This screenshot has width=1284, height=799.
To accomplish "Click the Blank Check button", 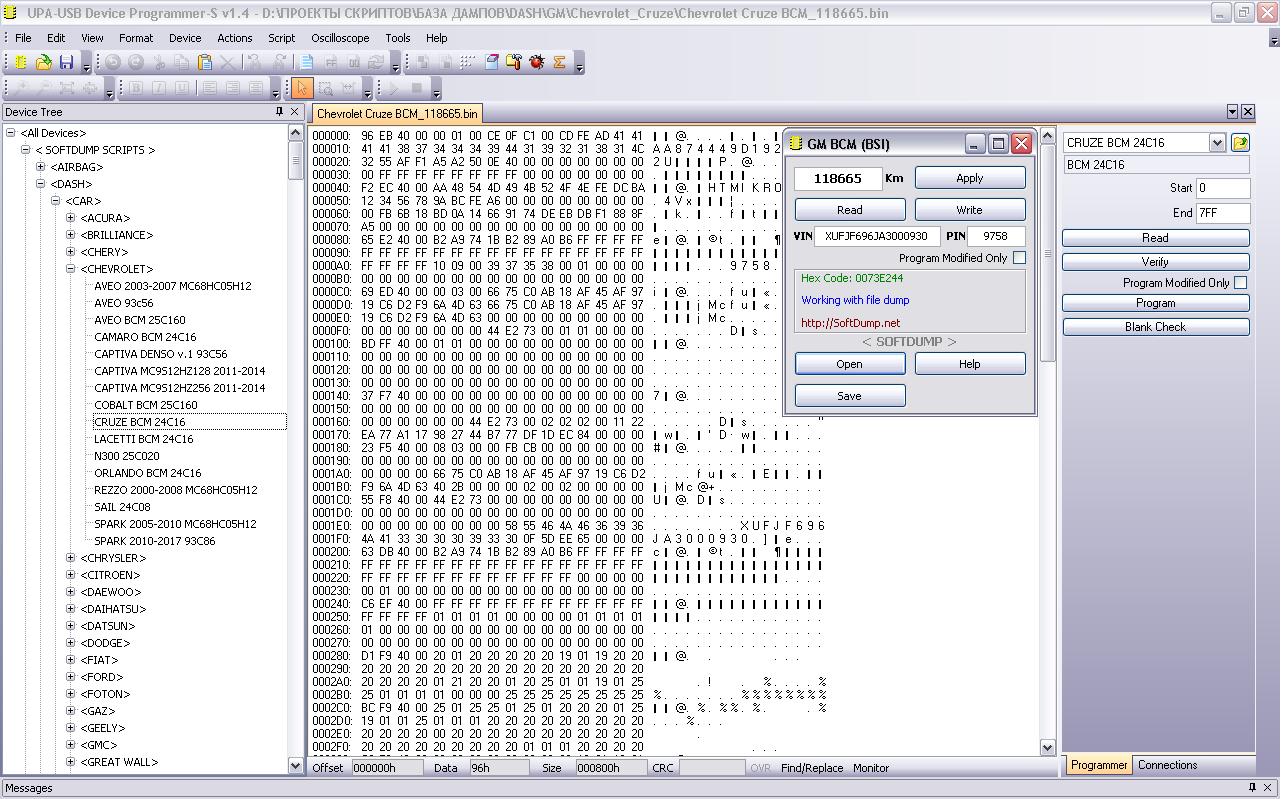I will point(1156,327).
